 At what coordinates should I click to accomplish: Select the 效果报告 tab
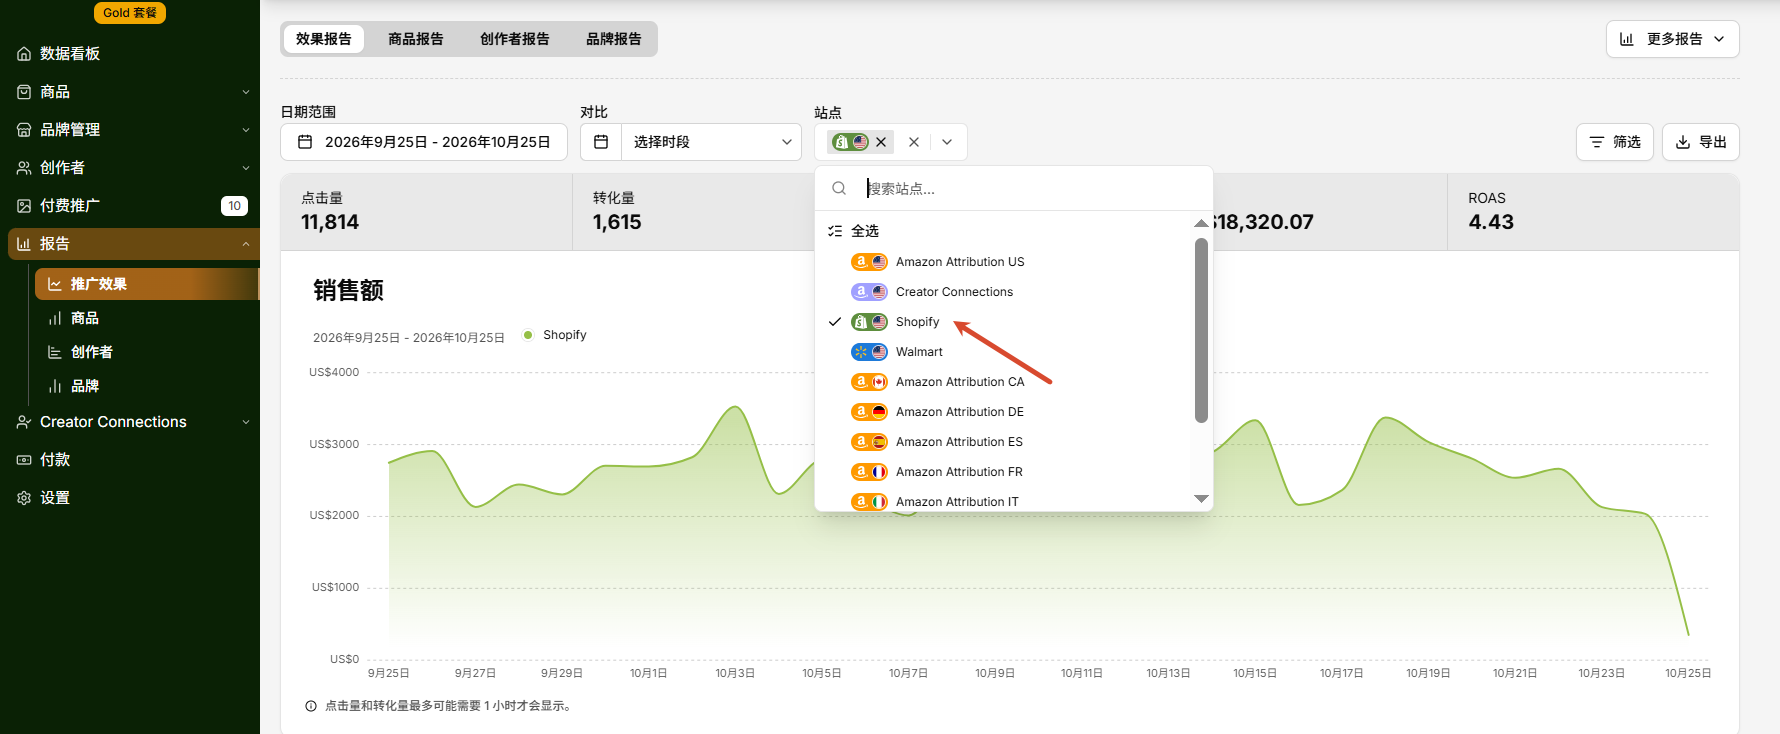[x=324, y=39]
